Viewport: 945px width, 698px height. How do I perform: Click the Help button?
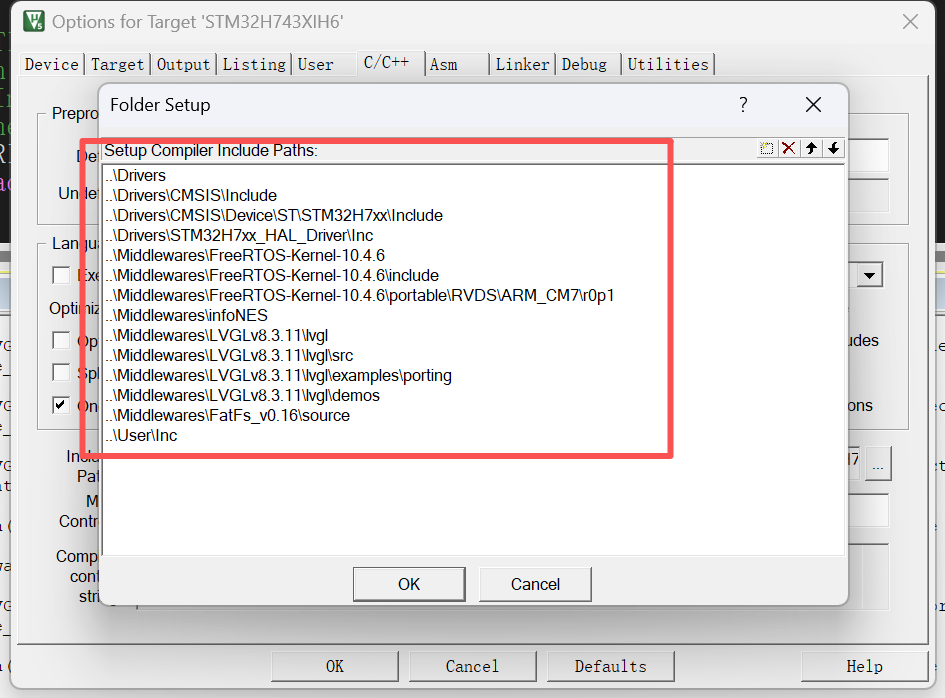[862, 666]
